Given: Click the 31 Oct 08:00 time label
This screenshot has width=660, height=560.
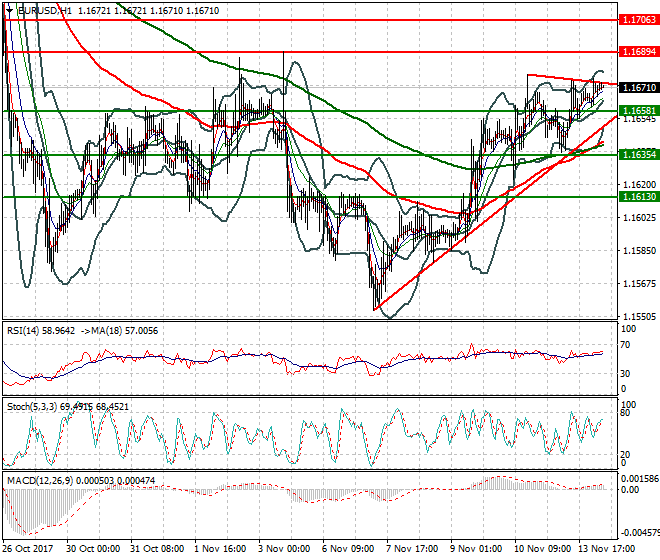Looking at the screenshot, I should 157,549.
